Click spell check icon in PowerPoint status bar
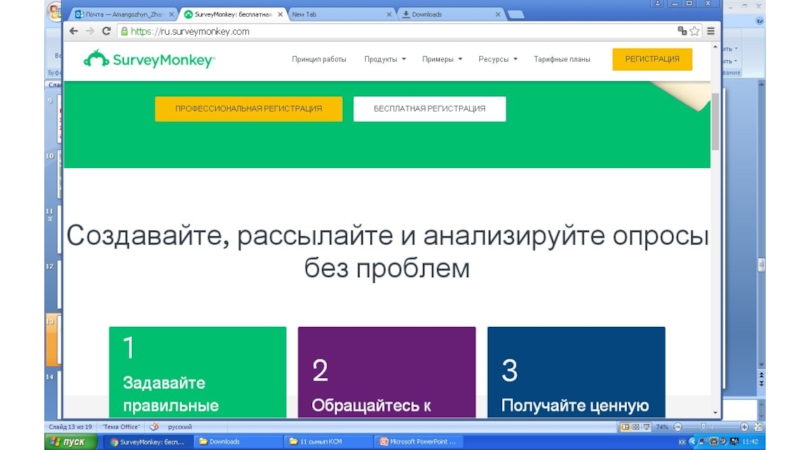800x450 pixels. (x=154, y=427)
